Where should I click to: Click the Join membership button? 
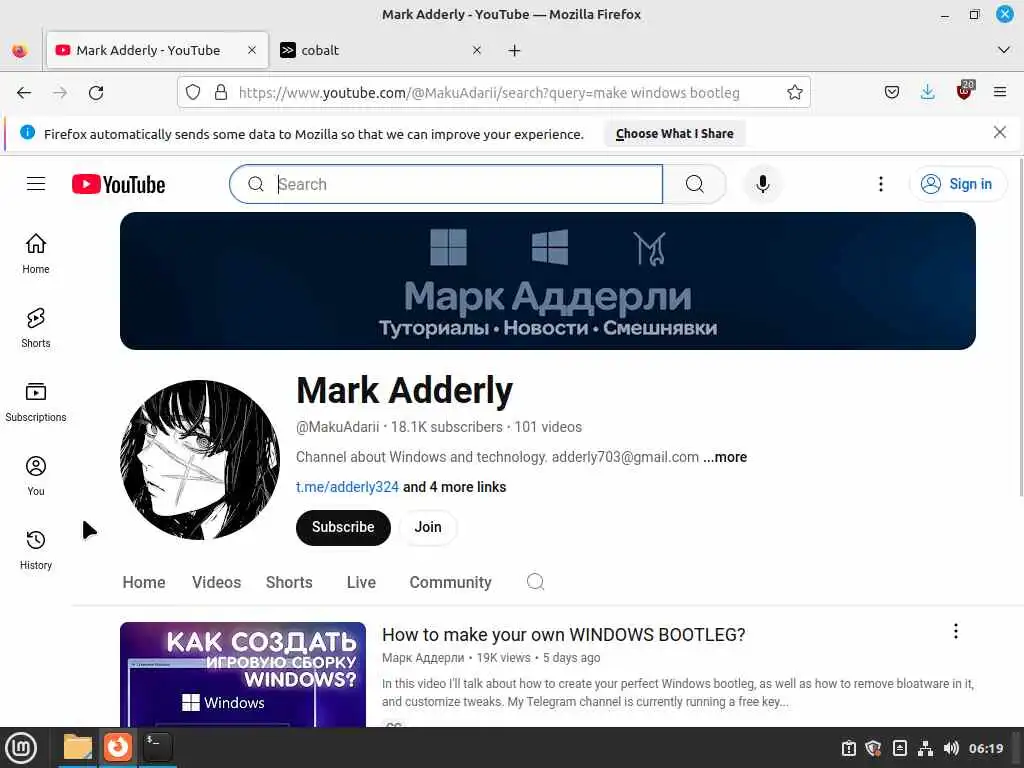[428, 527]
